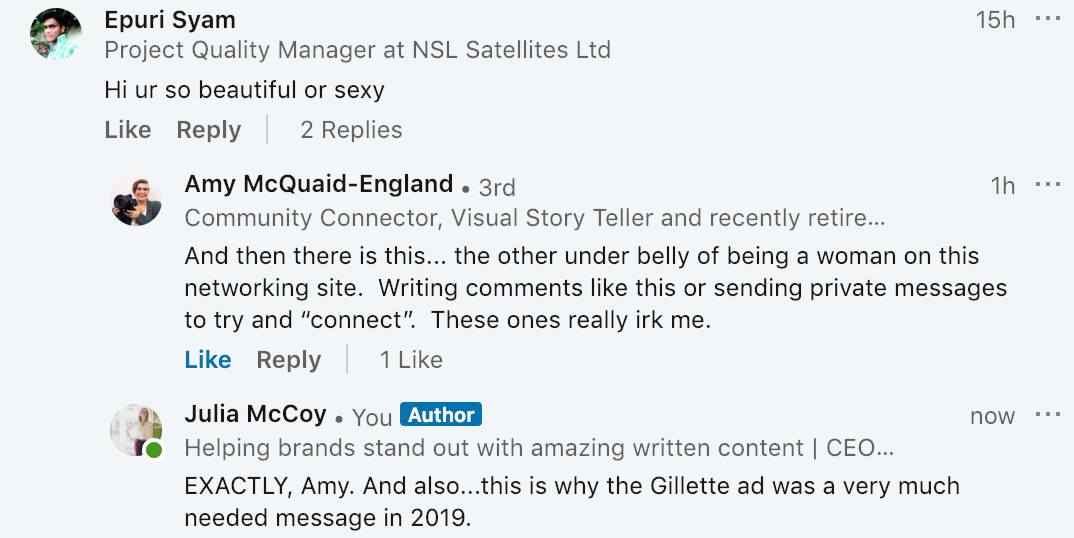This screenshot has height=538, width=1074.
Task: Click the 15h timestamp on Epuri's comment
Action: point(996,20)
